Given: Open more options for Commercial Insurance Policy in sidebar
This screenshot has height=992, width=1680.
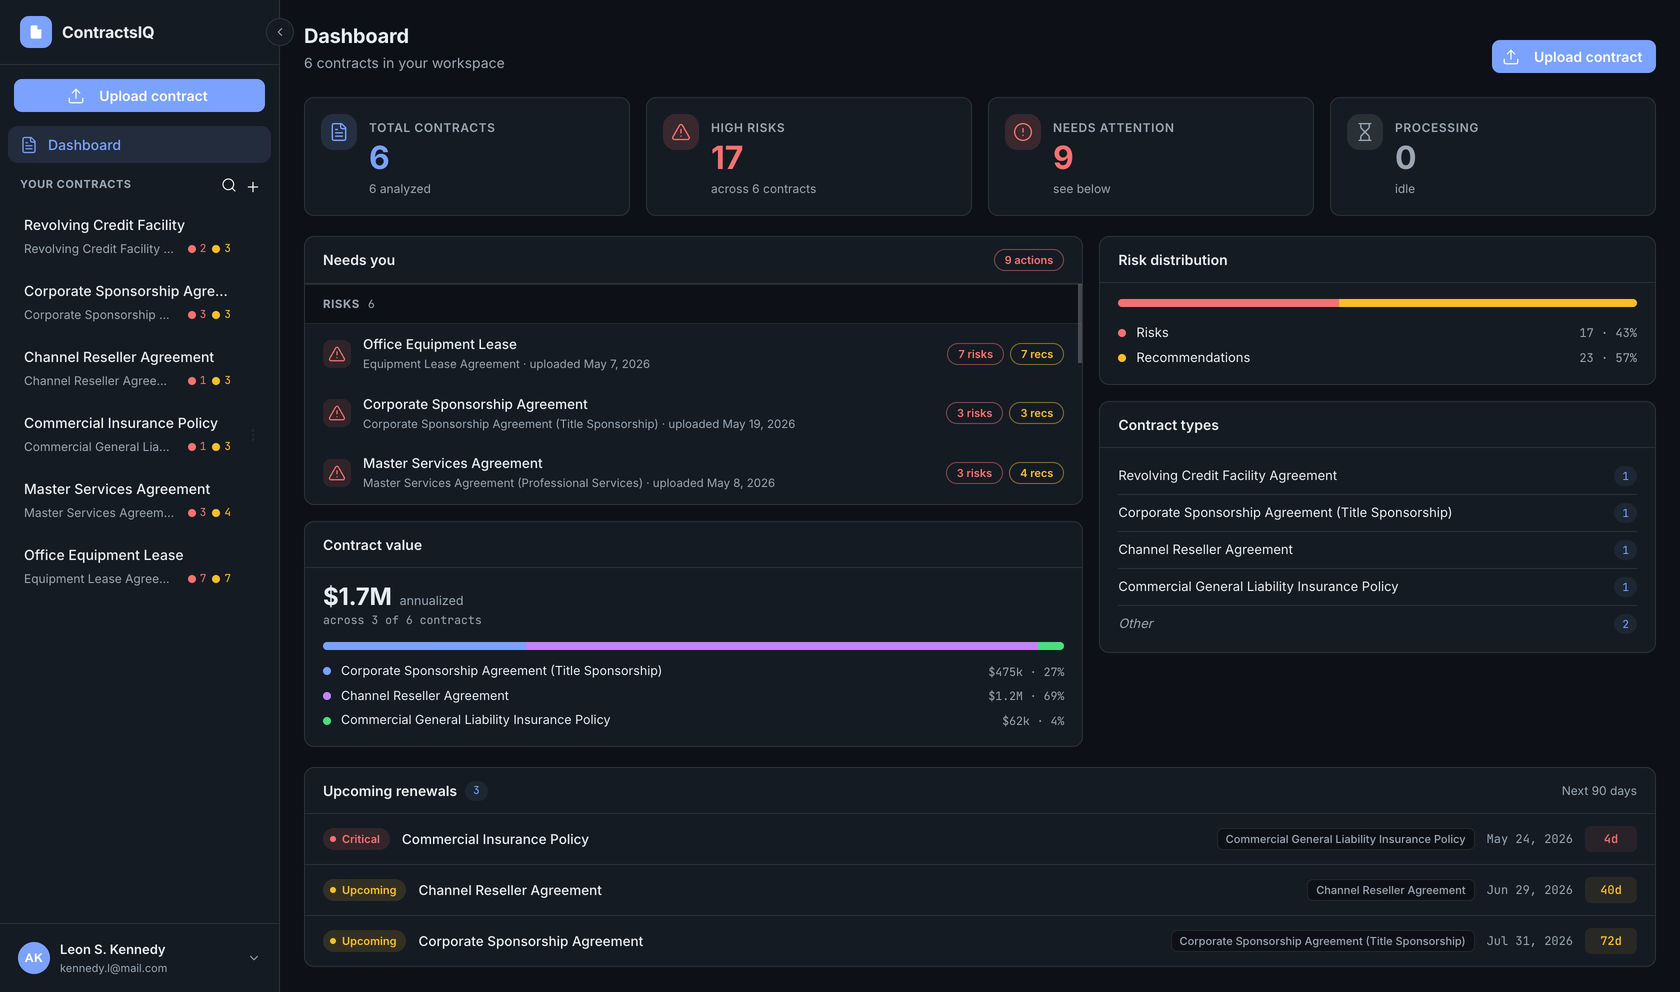Looking at the screenshot, I should (x=253, y=435).
